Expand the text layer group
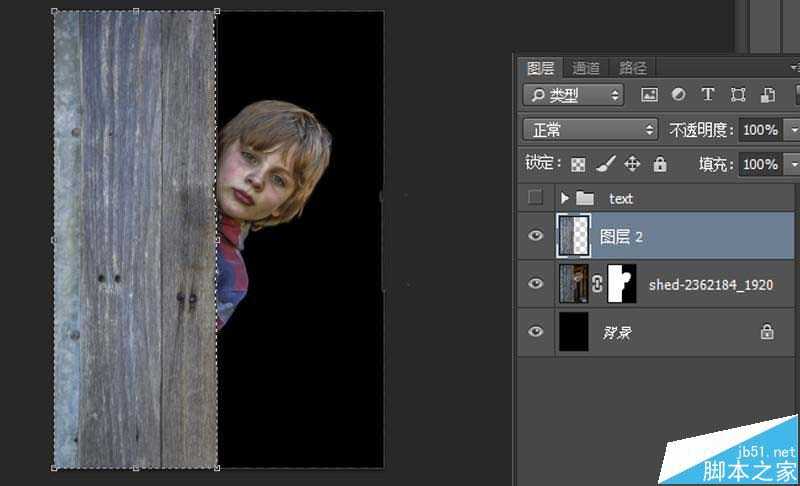 point(565,198)
